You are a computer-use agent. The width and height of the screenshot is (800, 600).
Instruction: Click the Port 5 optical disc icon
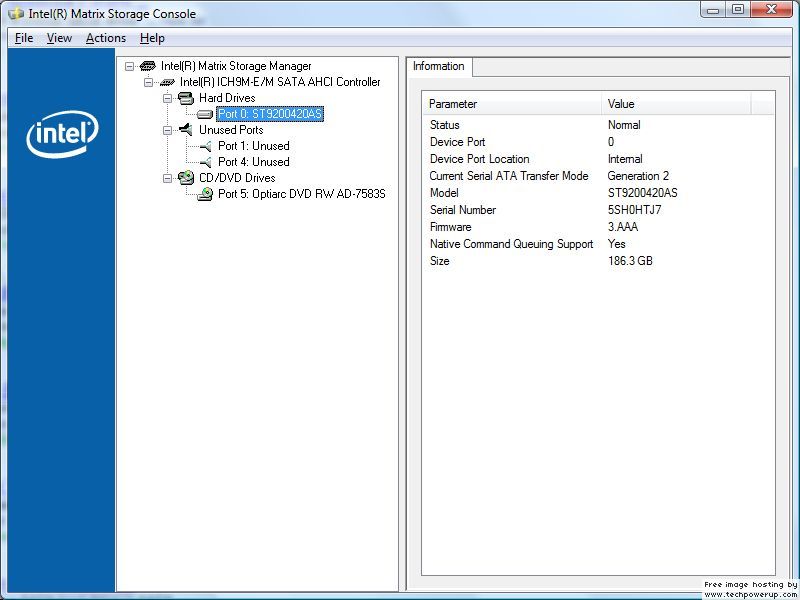pyautogui.click(x=205, y=194)
